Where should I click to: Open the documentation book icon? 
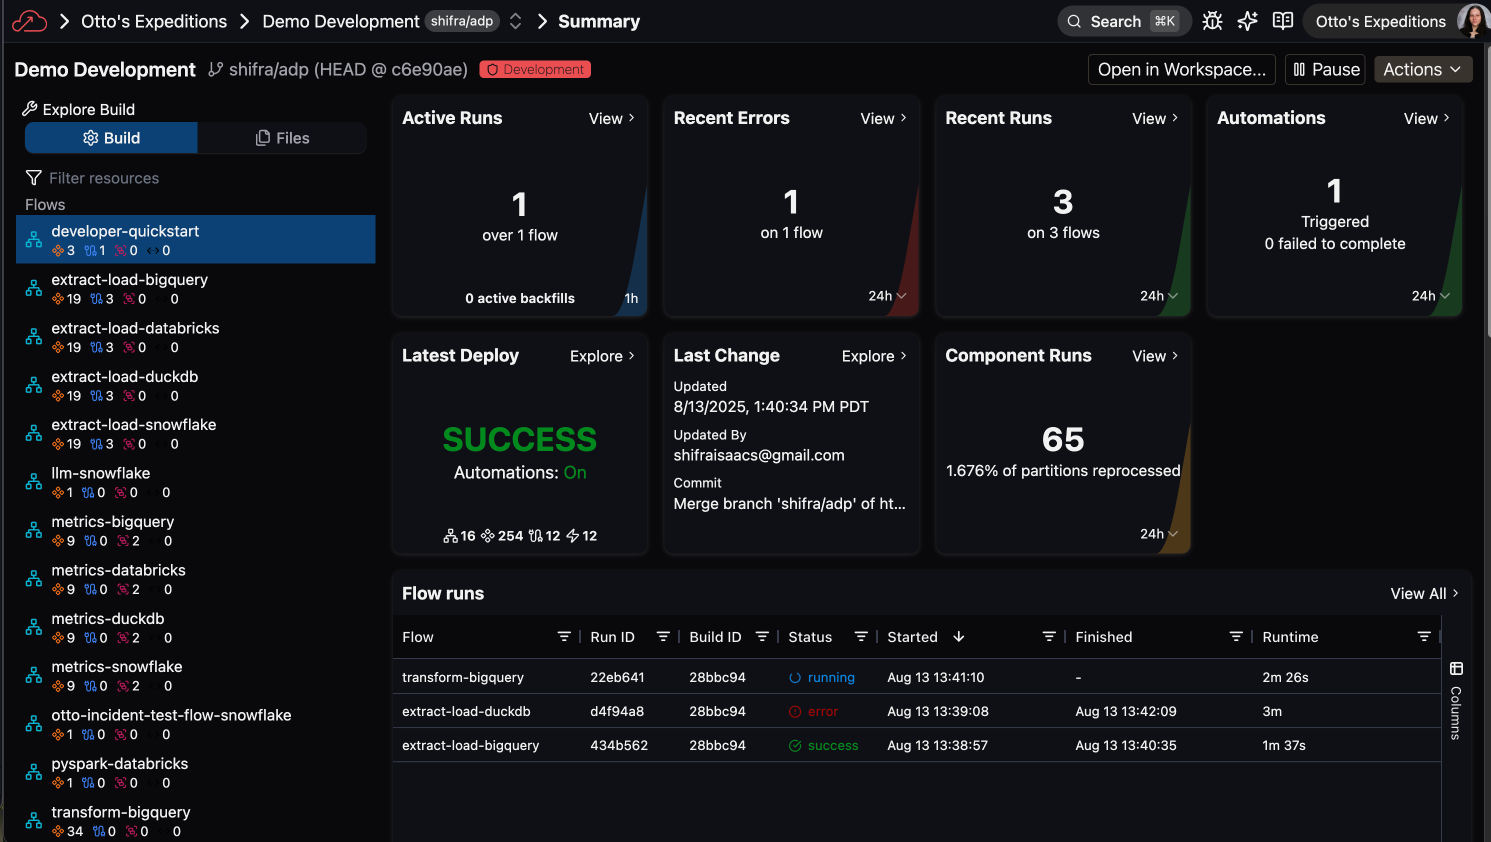pos(1283,21)
